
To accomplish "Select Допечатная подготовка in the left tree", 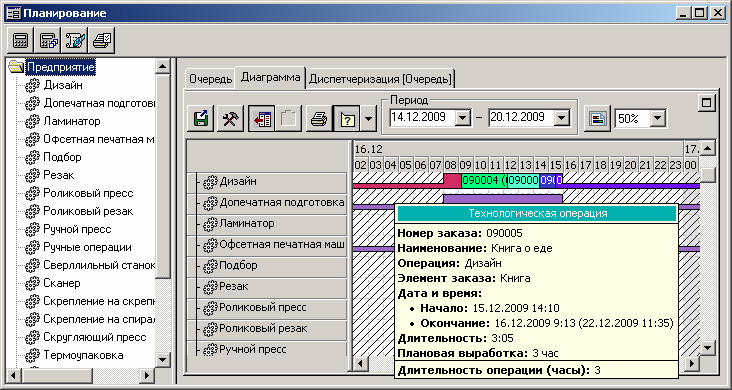I will (99, 103).
